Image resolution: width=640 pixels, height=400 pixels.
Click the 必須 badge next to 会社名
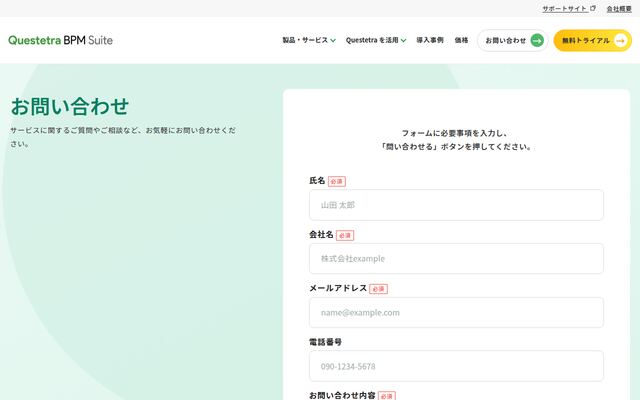coord(345,235)
